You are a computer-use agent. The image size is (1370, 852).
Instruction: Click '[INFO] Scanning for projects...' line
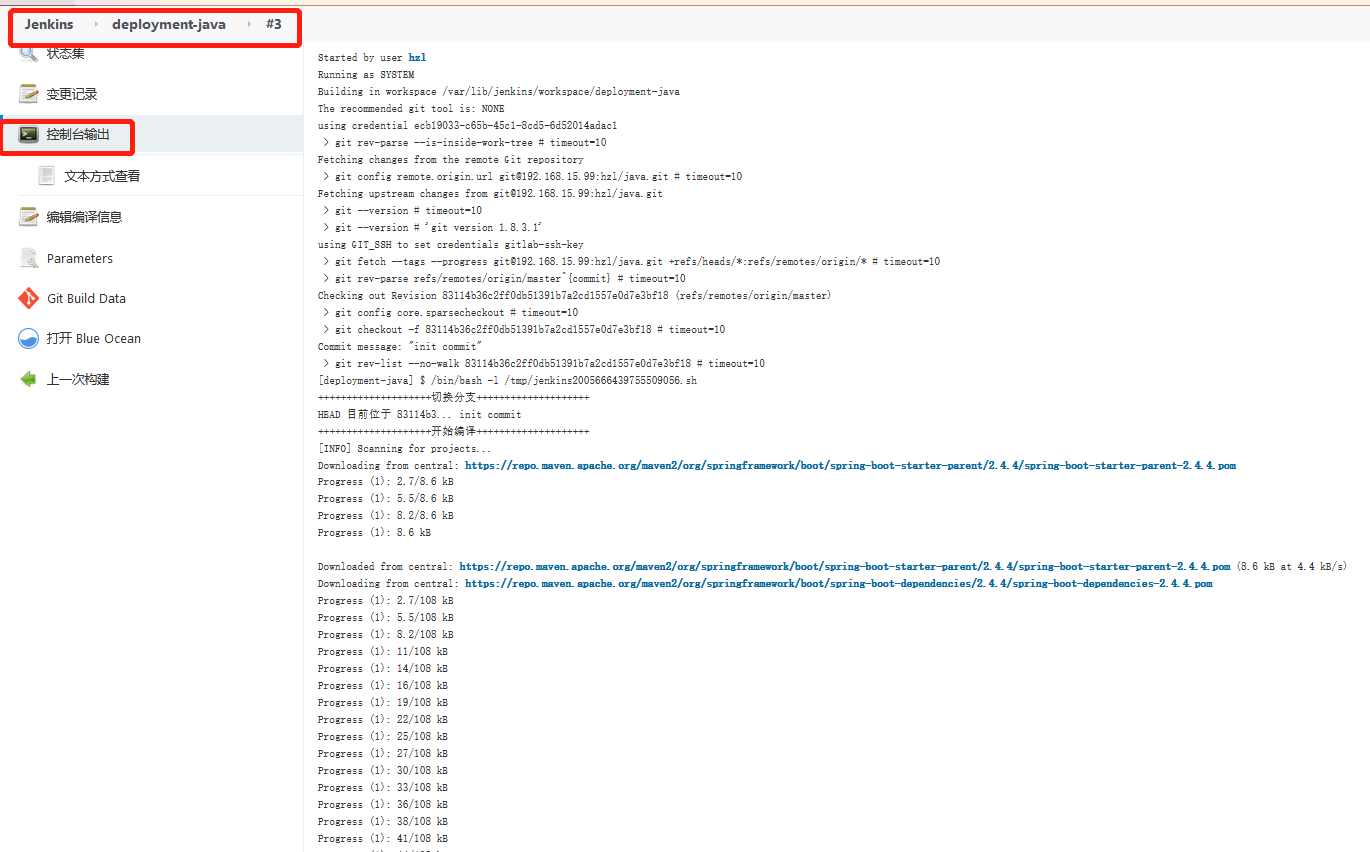pos(405,449)
